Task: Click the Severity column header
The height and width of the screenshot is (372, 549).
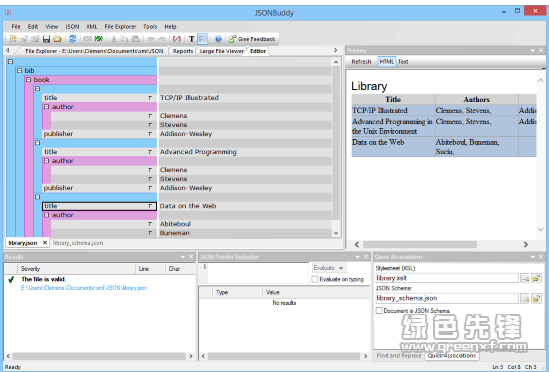Action: [x=76, y=269]
